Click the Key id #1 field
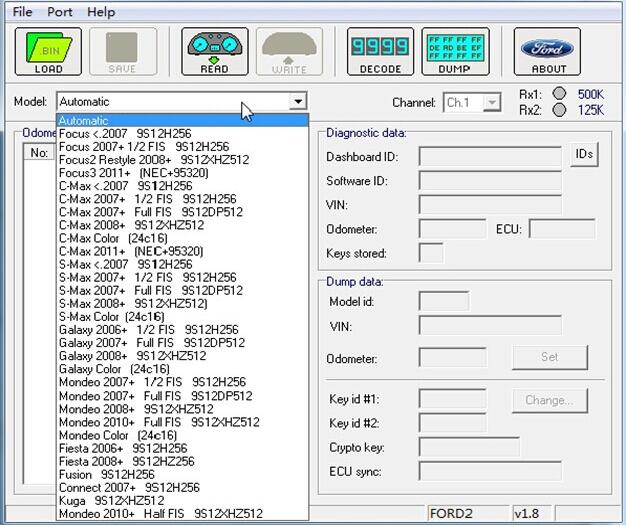The image size is (626, 527). point(452,398)
